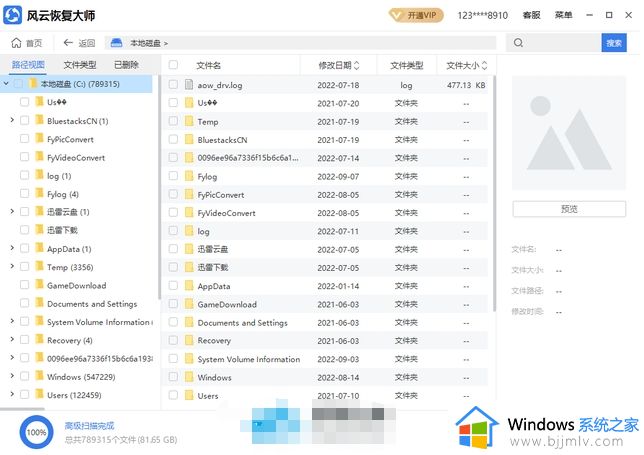Click the Temp folder icon in file list
The height and width of the screenshot is (455, 644).
pyautogui.click(x=189, y=122)
